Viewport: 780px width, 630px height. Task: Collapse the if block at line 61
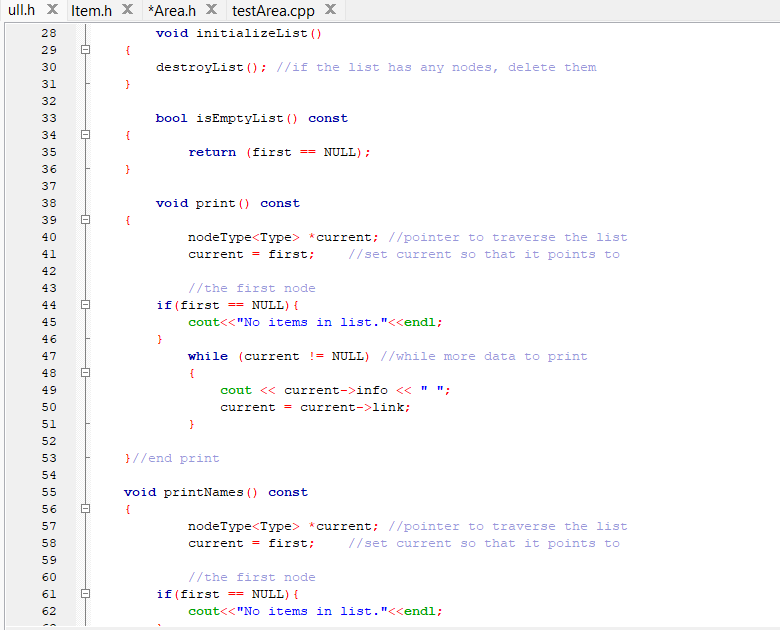(86, 594)
